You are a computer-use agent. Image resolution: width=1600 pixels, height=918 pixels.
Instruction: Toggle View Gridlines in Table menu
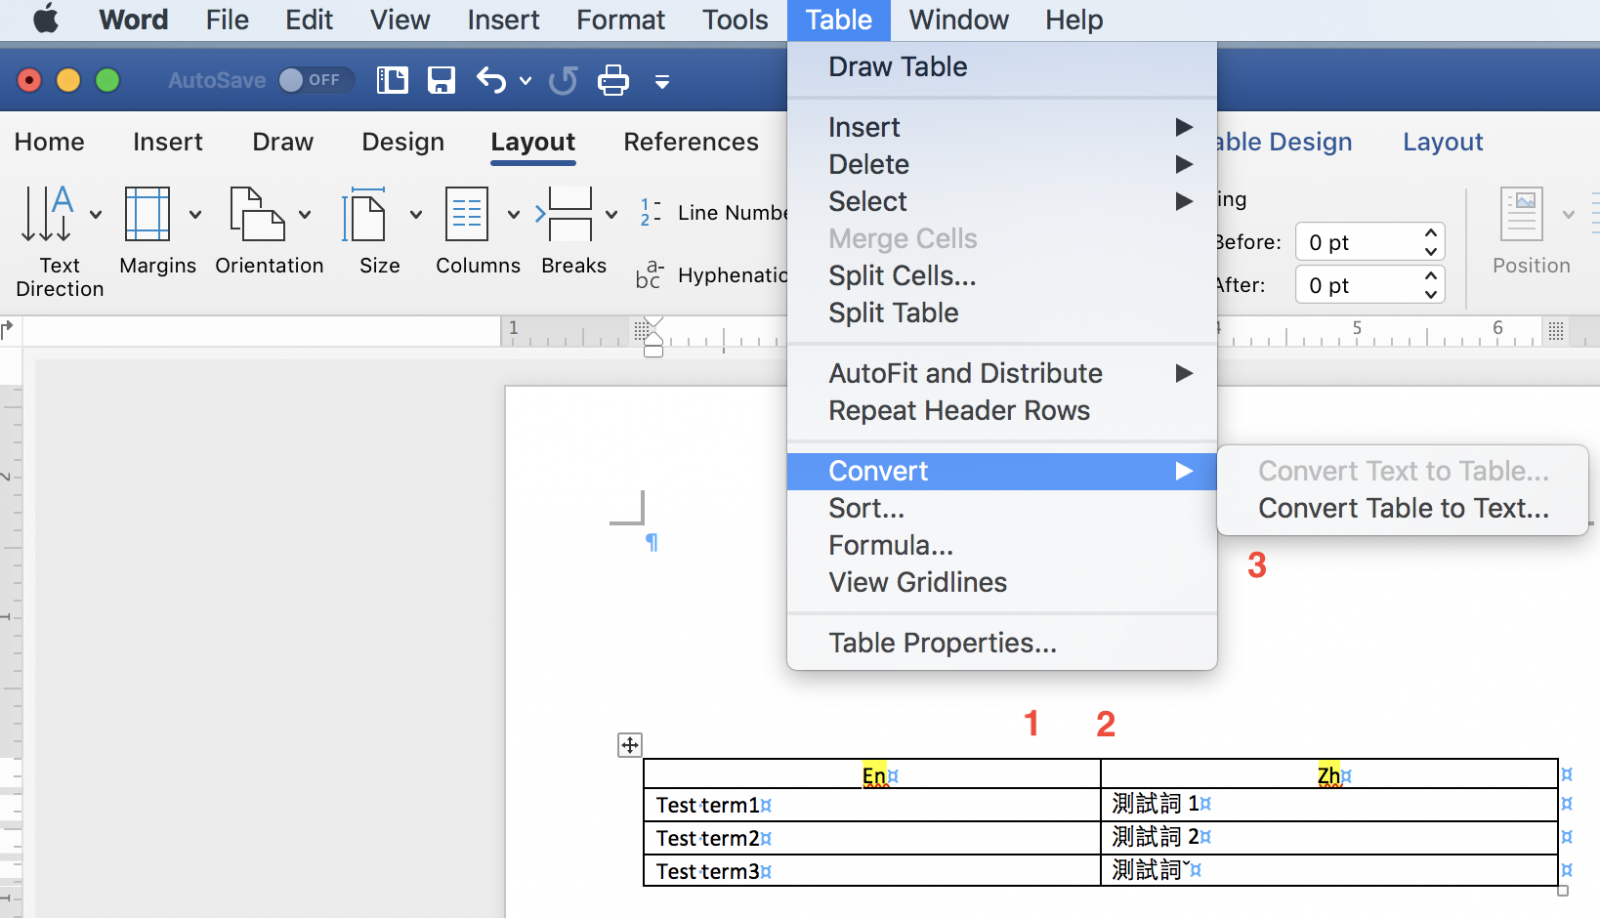coord(917,582)
